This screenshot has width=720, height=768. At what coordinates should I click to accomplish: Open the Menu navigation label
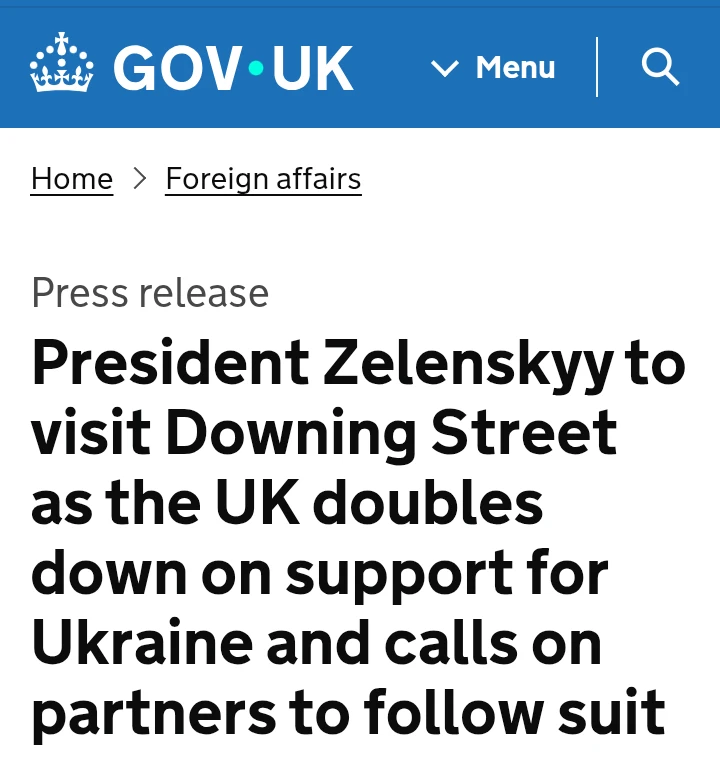click(x=515, y=67)
